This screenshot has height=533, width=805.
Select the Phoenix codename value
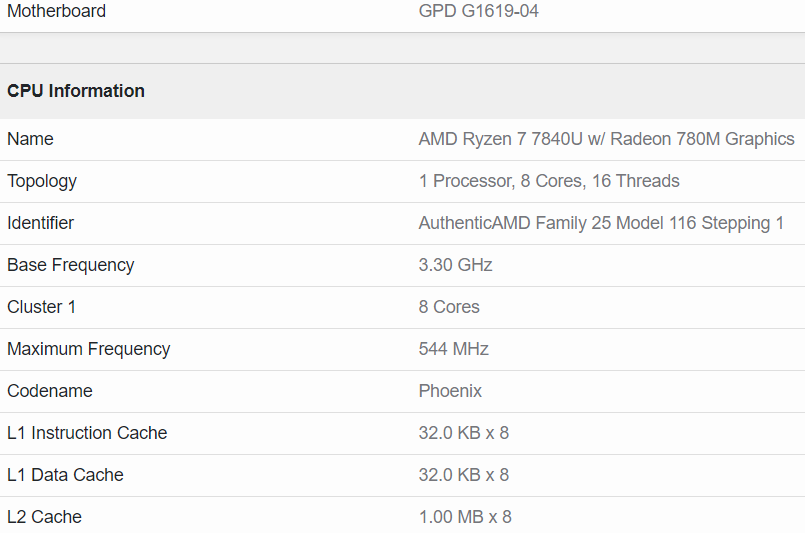point(450,391)
